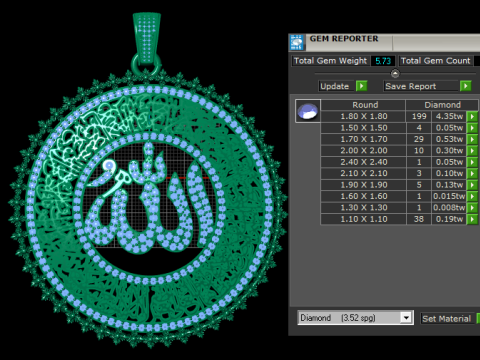Click the 0.19tw weight cell
This screenshot has width=480, height=360.
click(x=449, y=219)
